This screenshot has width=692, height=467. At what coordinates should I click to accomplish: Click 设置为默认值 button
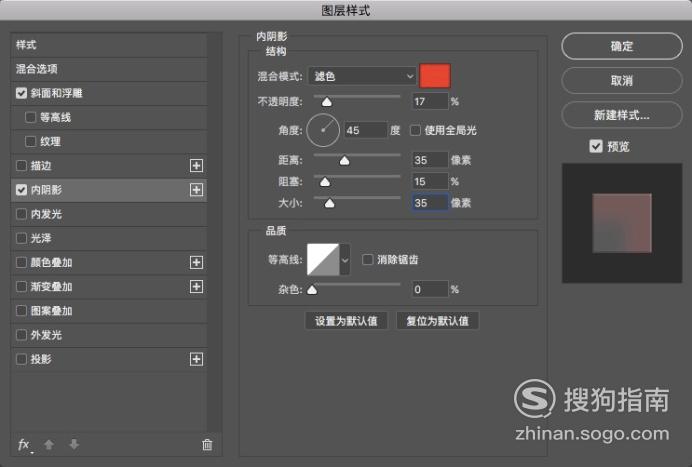point(346,321)
